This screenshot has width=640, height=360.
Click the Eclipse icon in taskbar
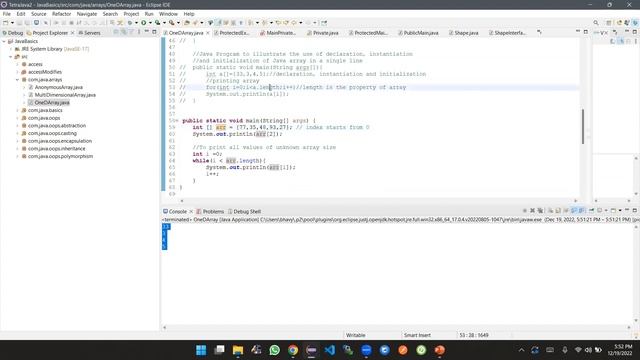(x=311, y=350)
